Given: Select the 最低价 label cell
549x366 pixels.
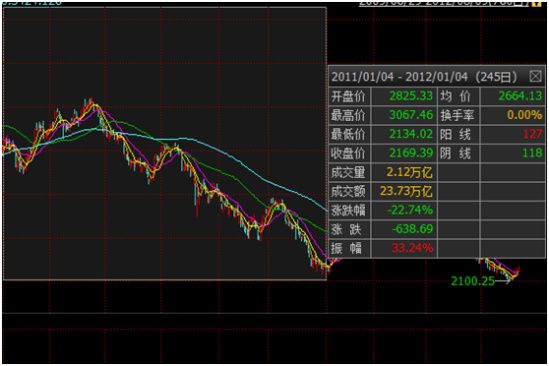Looking at the screenshot, I should coord(348,134).
